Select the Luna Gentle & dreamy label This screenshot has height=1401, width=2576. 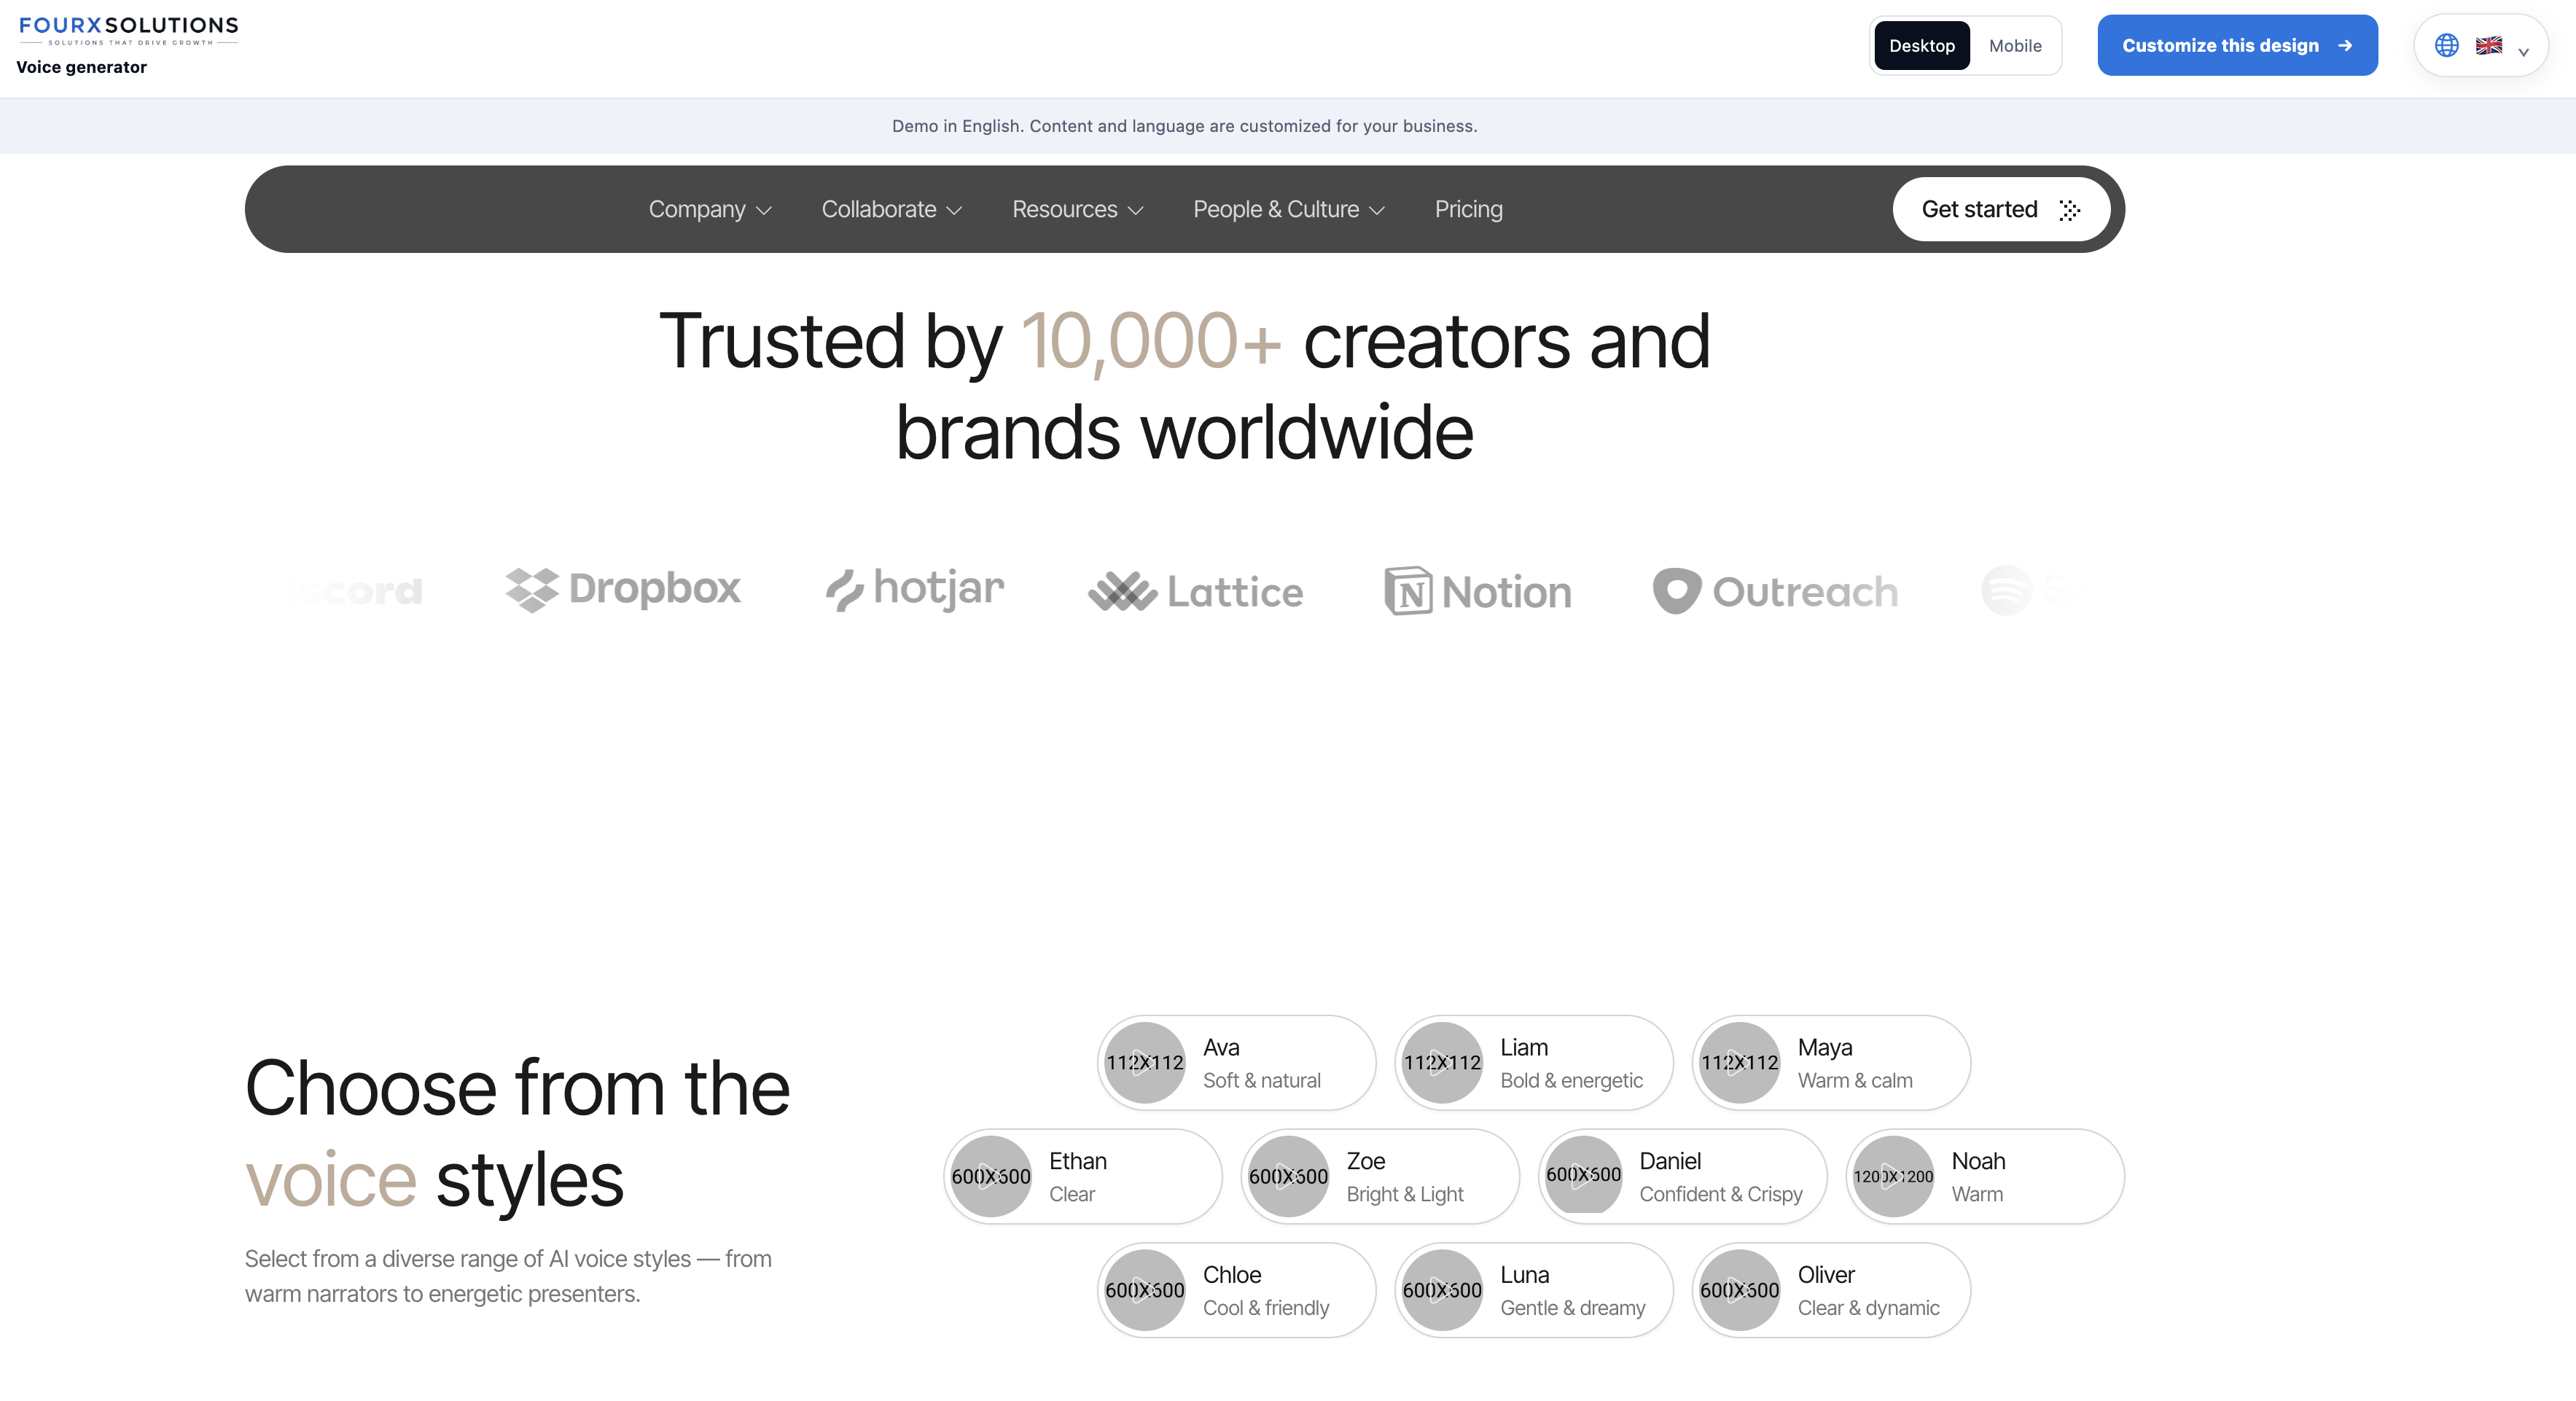(1572, 1291)
